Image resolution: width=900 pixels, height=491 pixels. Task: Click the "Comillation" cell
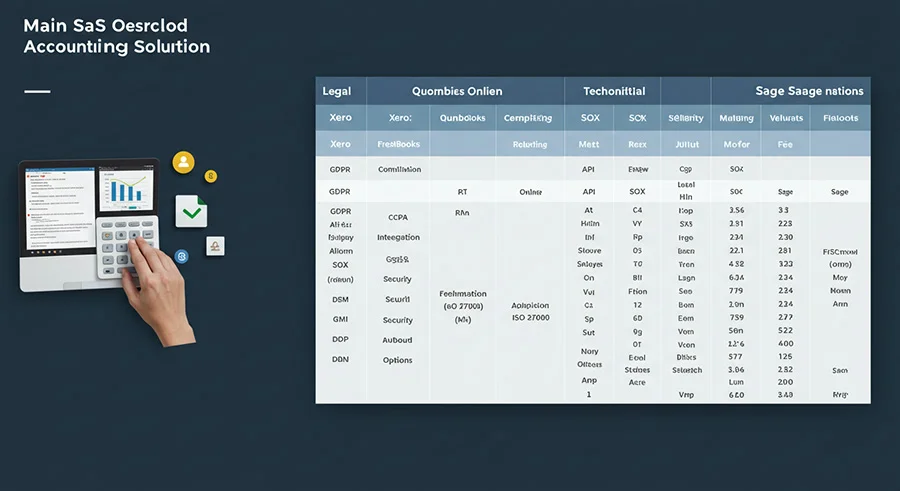(399, 169)
